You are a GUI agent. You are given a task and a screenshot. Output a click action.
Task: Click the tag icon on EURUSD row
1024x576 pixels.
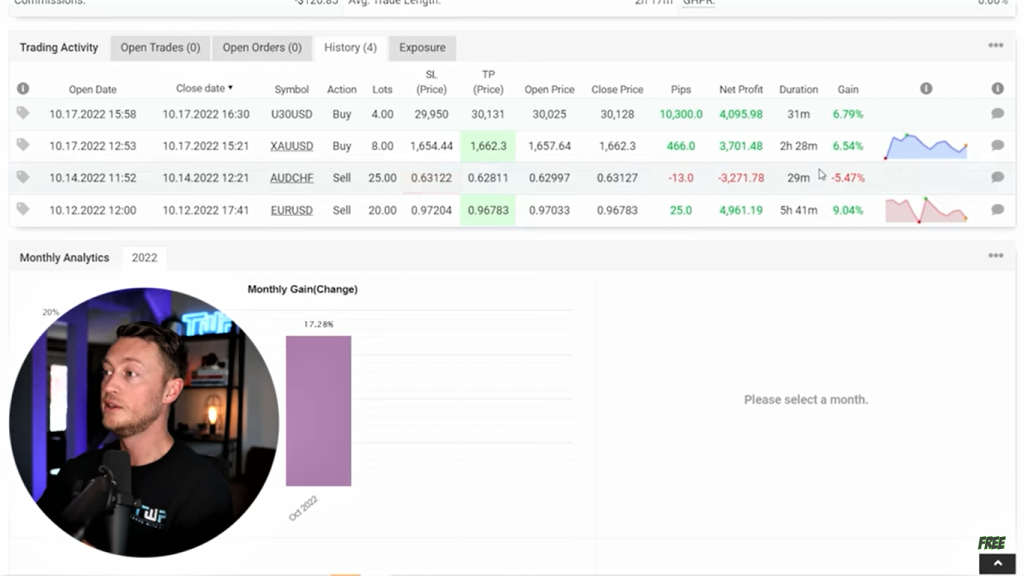(x=23, y=209)
